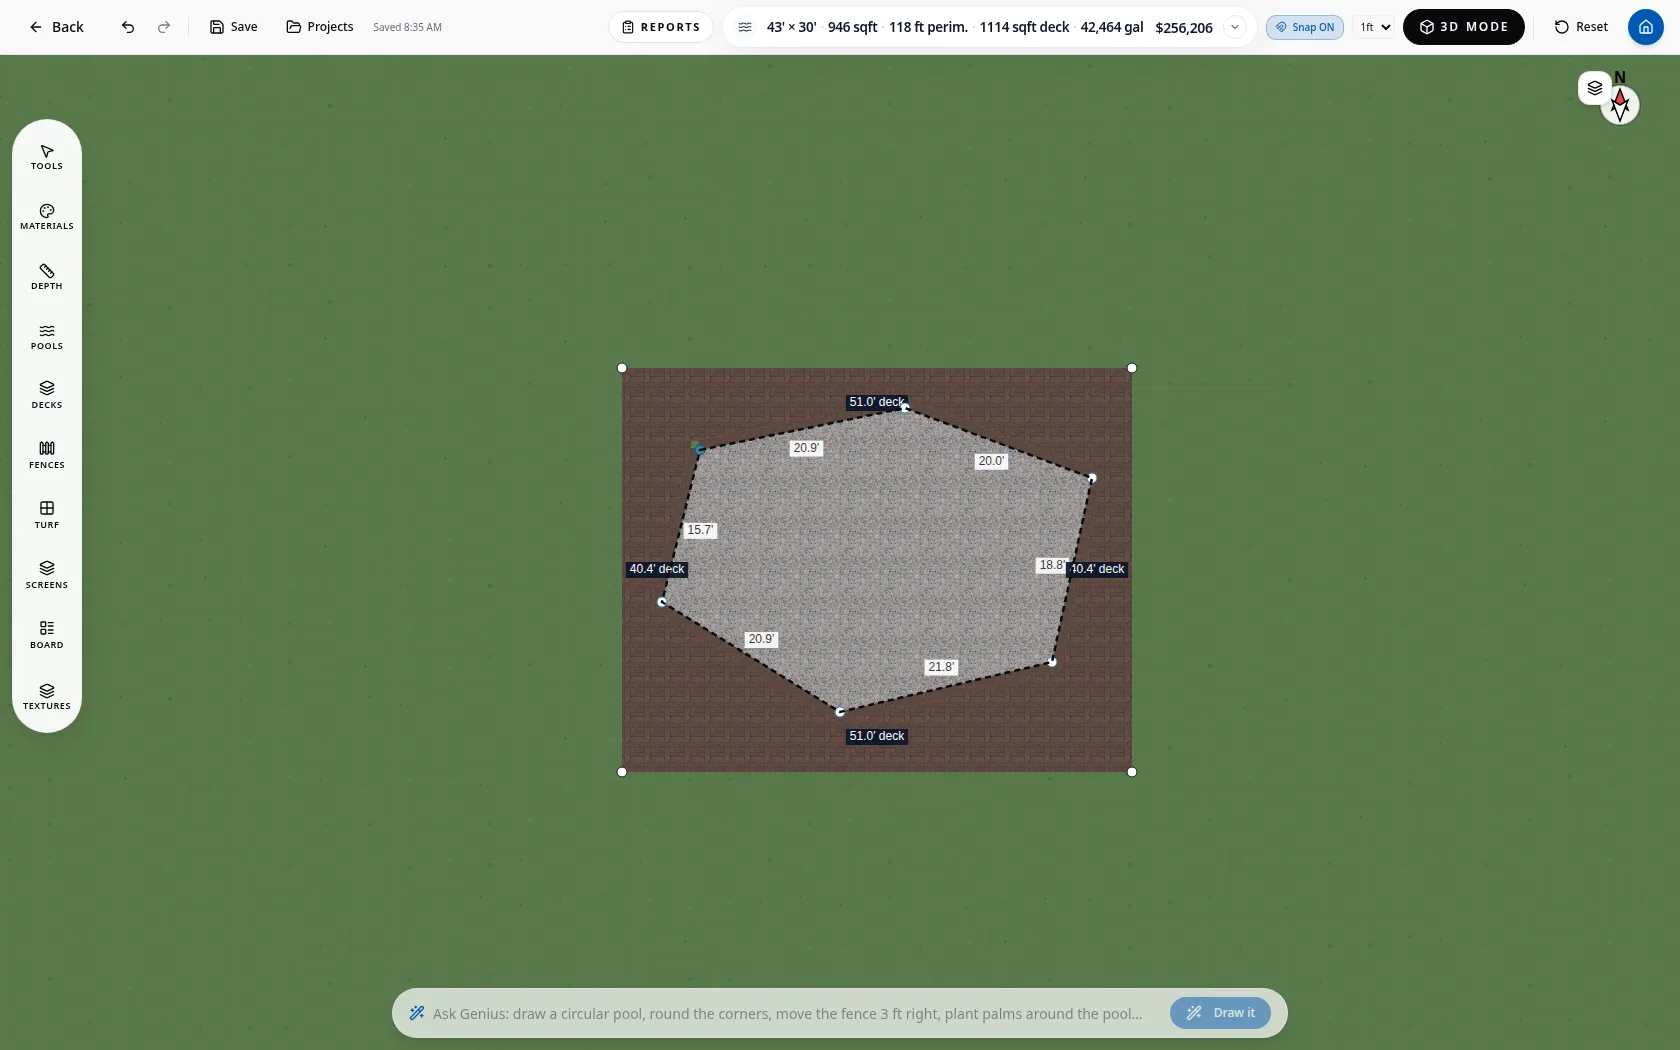Viewport: 1680px width, 1050px height.
Task: Click the 42,464 gal volume value
Action: tap(1112, 27)
